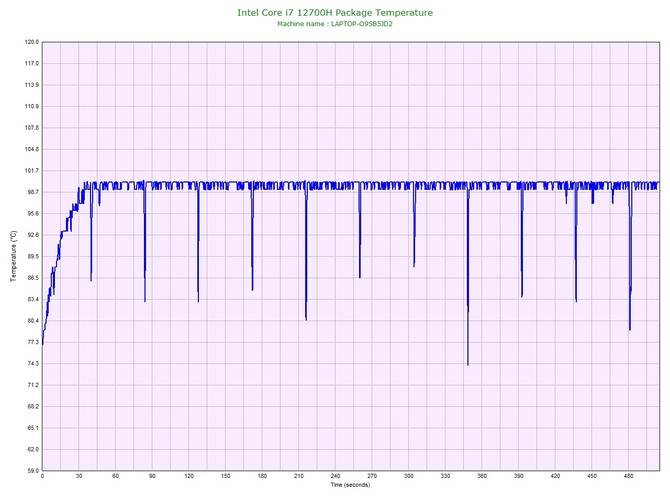This screenshot has width=670, height=502.
Task: Click the 30 seconds time axis label
Action: (79, 476)
